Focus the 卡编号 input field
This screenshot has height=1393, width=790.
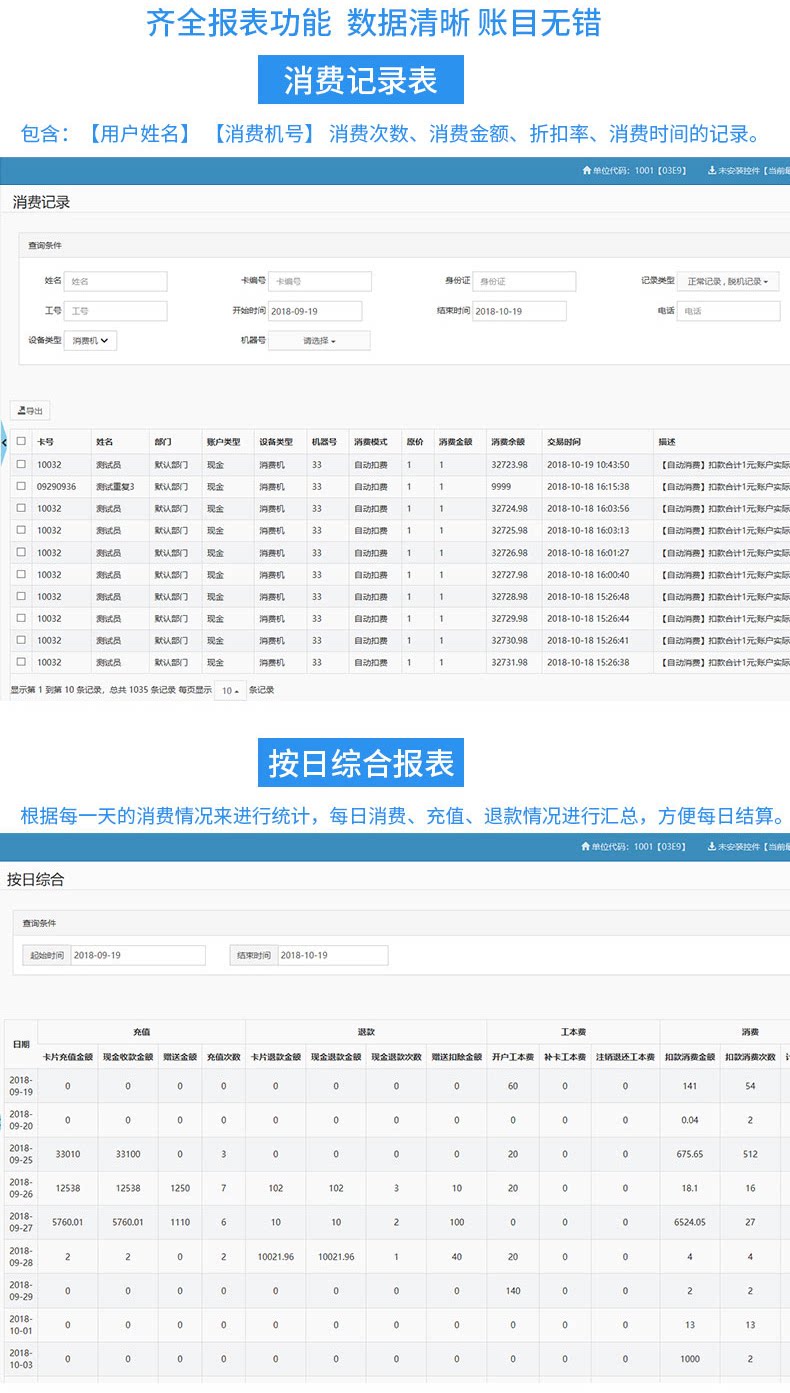[x=320, y=282]
